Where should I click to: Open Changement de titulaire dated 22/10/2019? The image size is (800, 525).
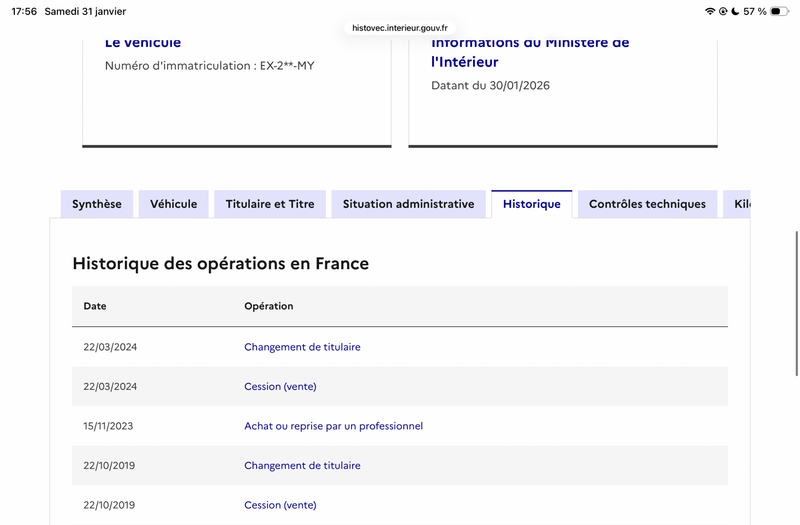[x=302, y=465]
